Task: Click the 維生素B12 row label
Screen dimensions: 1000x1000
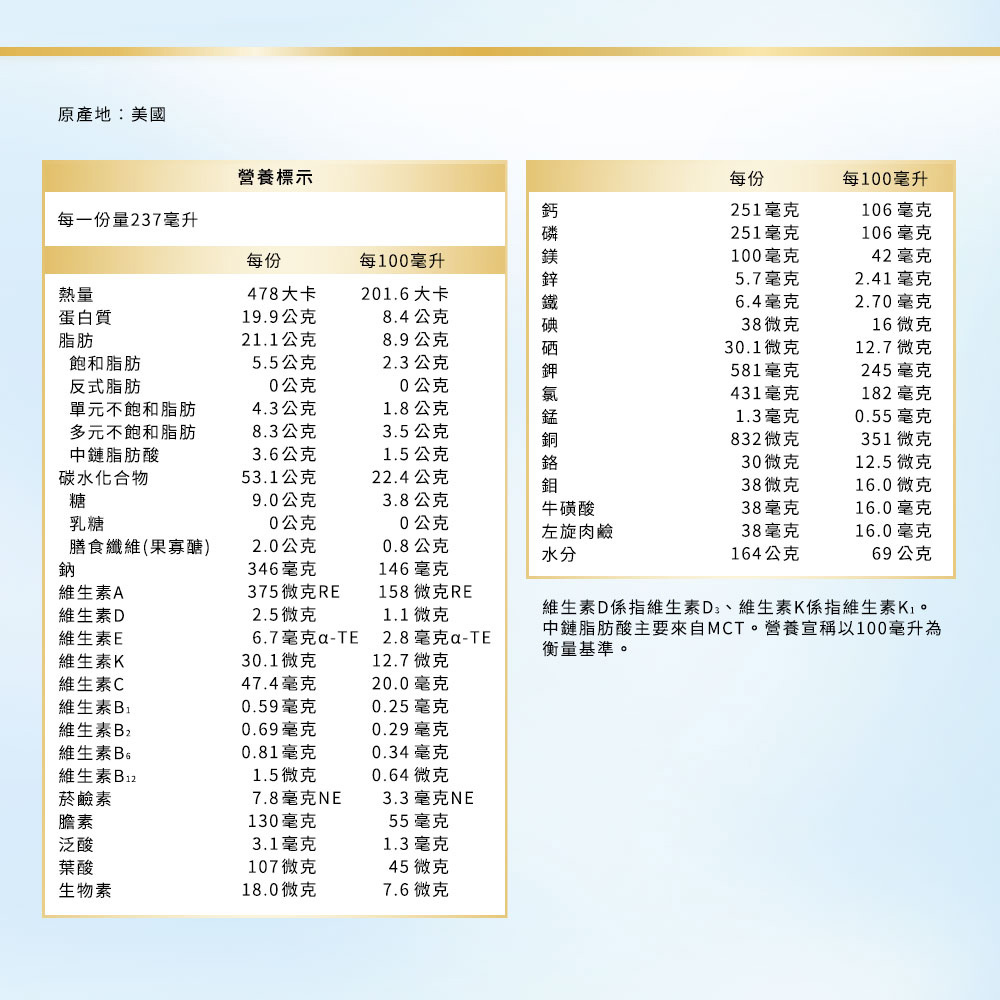Action: 97,776
